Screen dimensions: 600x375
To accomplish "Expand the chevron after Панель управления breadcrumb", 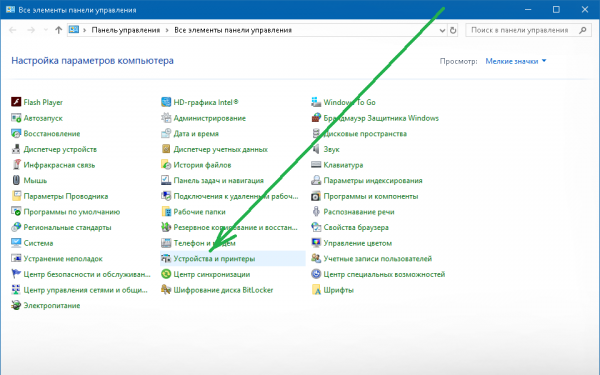I will [x=167, y=30].
